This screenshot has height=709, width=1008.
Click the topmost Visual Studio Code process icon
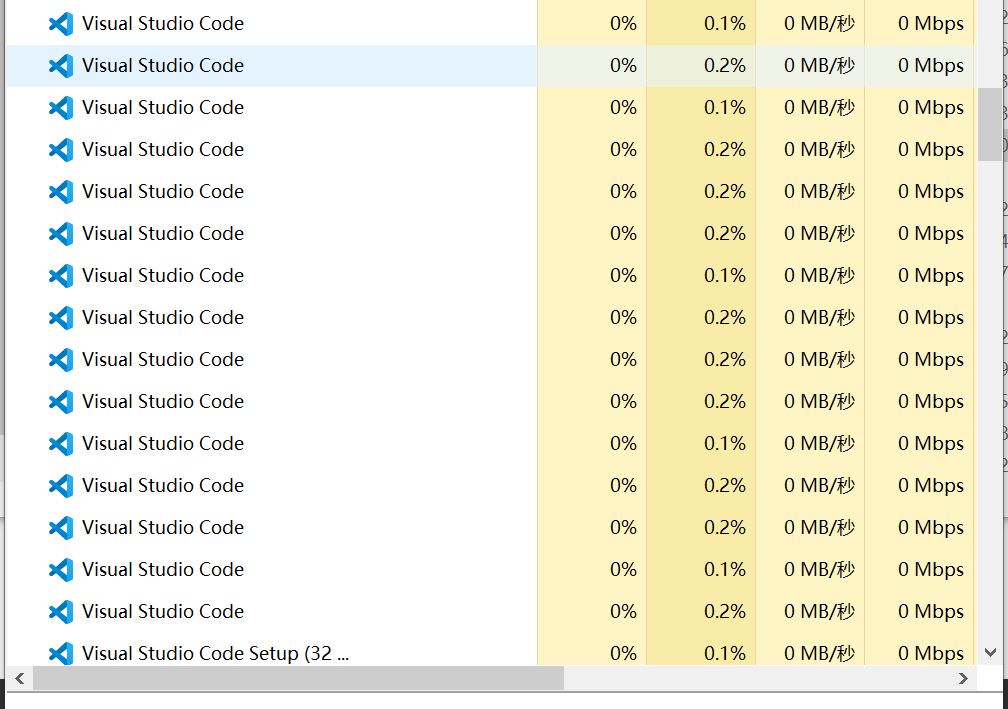click(62, 23)
